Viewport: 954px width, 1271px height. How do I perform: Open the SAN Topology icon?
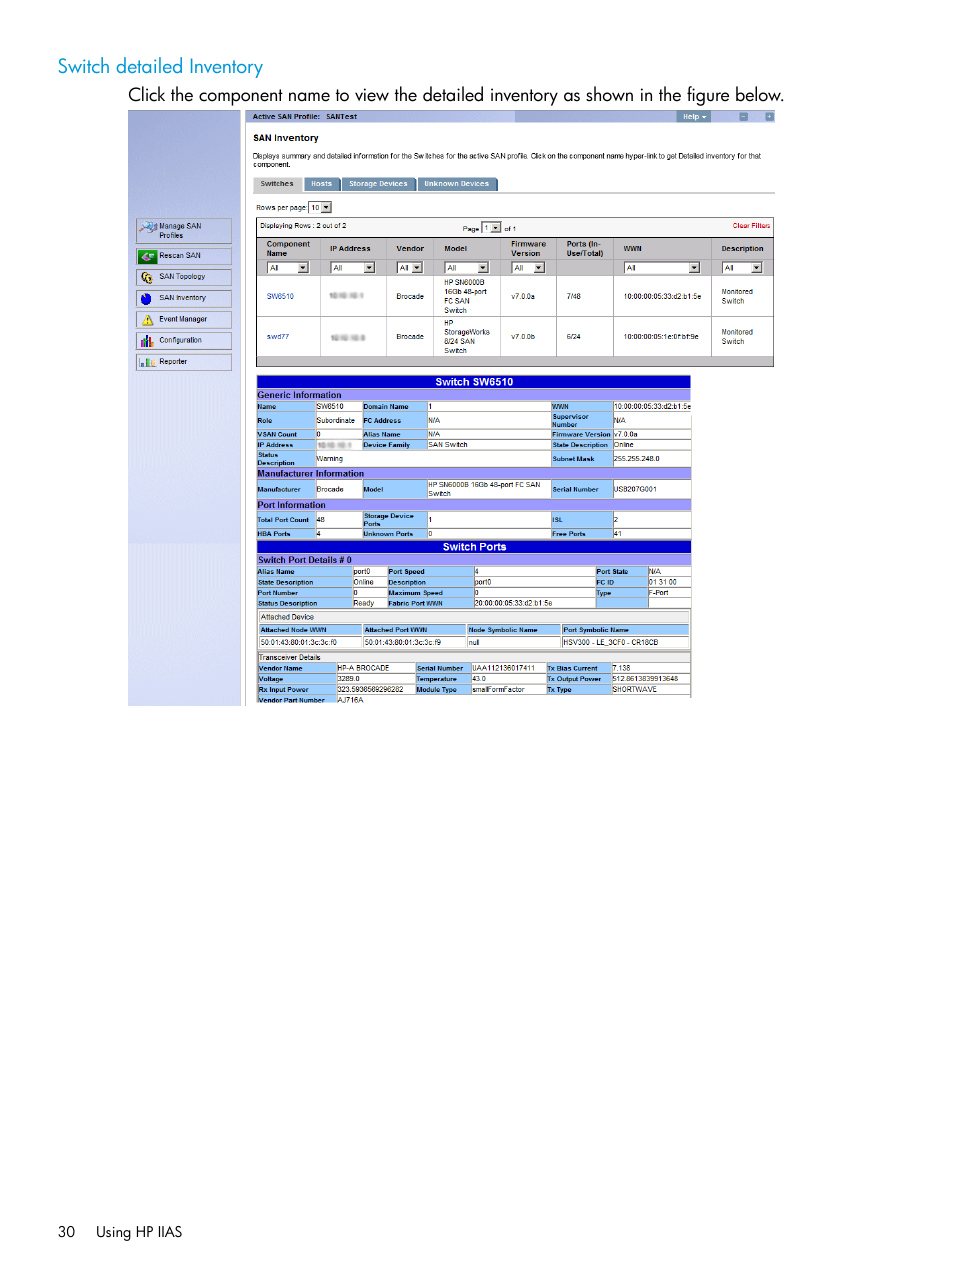(147, 277)
